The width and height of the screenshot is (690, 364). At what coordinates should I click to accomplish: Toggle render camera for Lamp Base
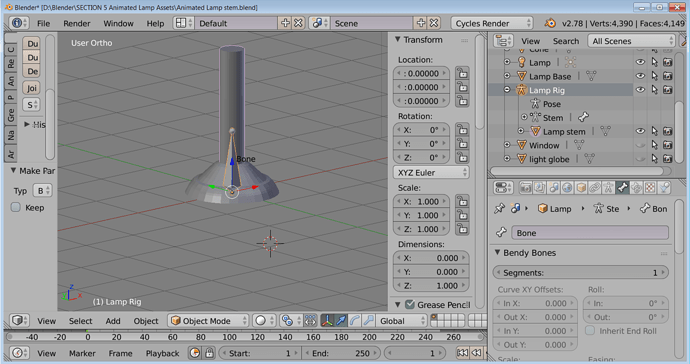(x=668, y=76)
